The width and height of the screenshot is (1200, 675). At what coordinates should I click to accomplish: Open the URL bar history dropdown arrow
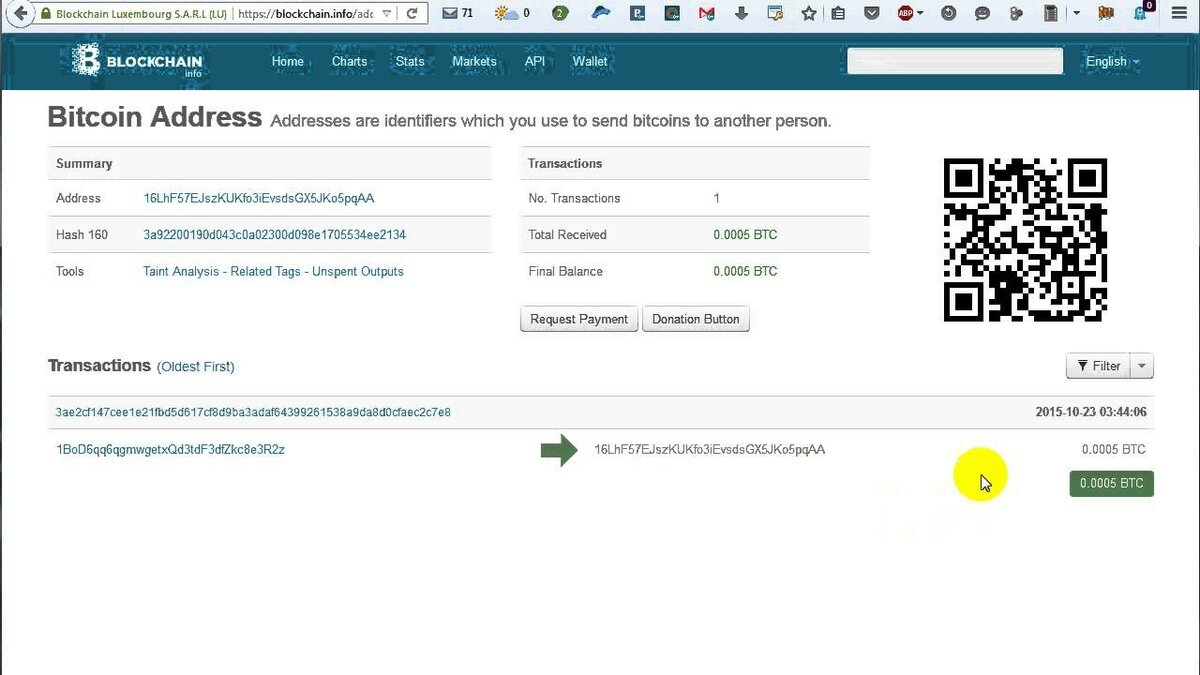coord(386,14)
